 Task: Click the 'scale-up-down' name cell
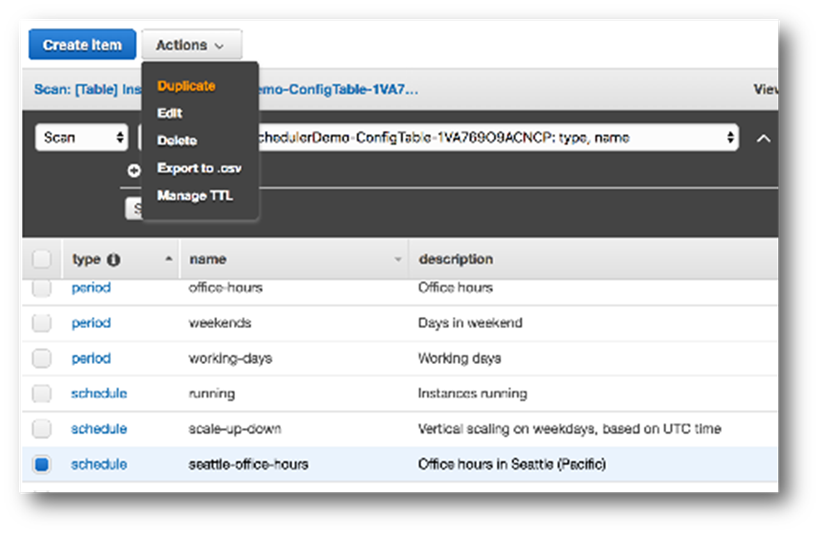(x=235, y=429)
